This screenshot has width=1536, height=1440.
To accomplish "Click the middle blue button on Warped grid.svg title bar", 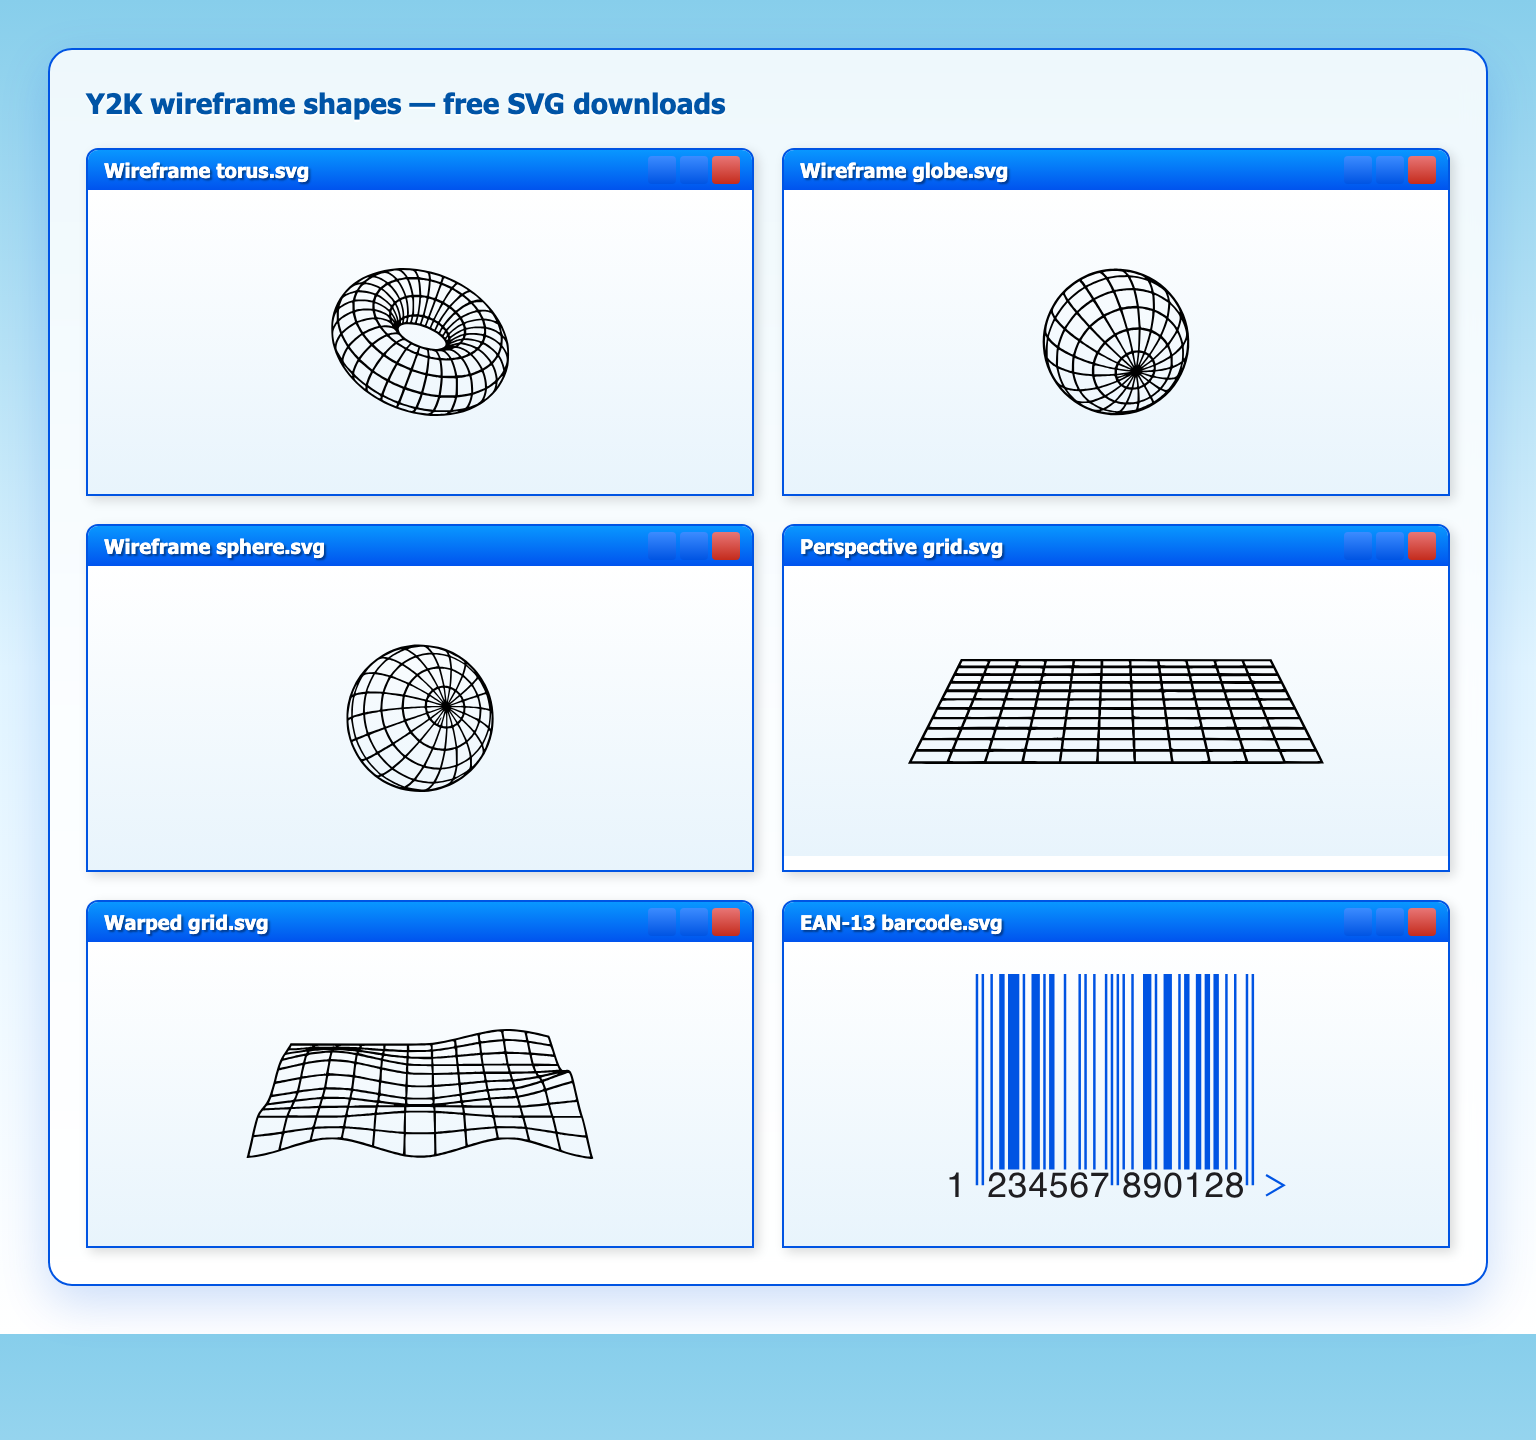I will (x=694, y=922).
